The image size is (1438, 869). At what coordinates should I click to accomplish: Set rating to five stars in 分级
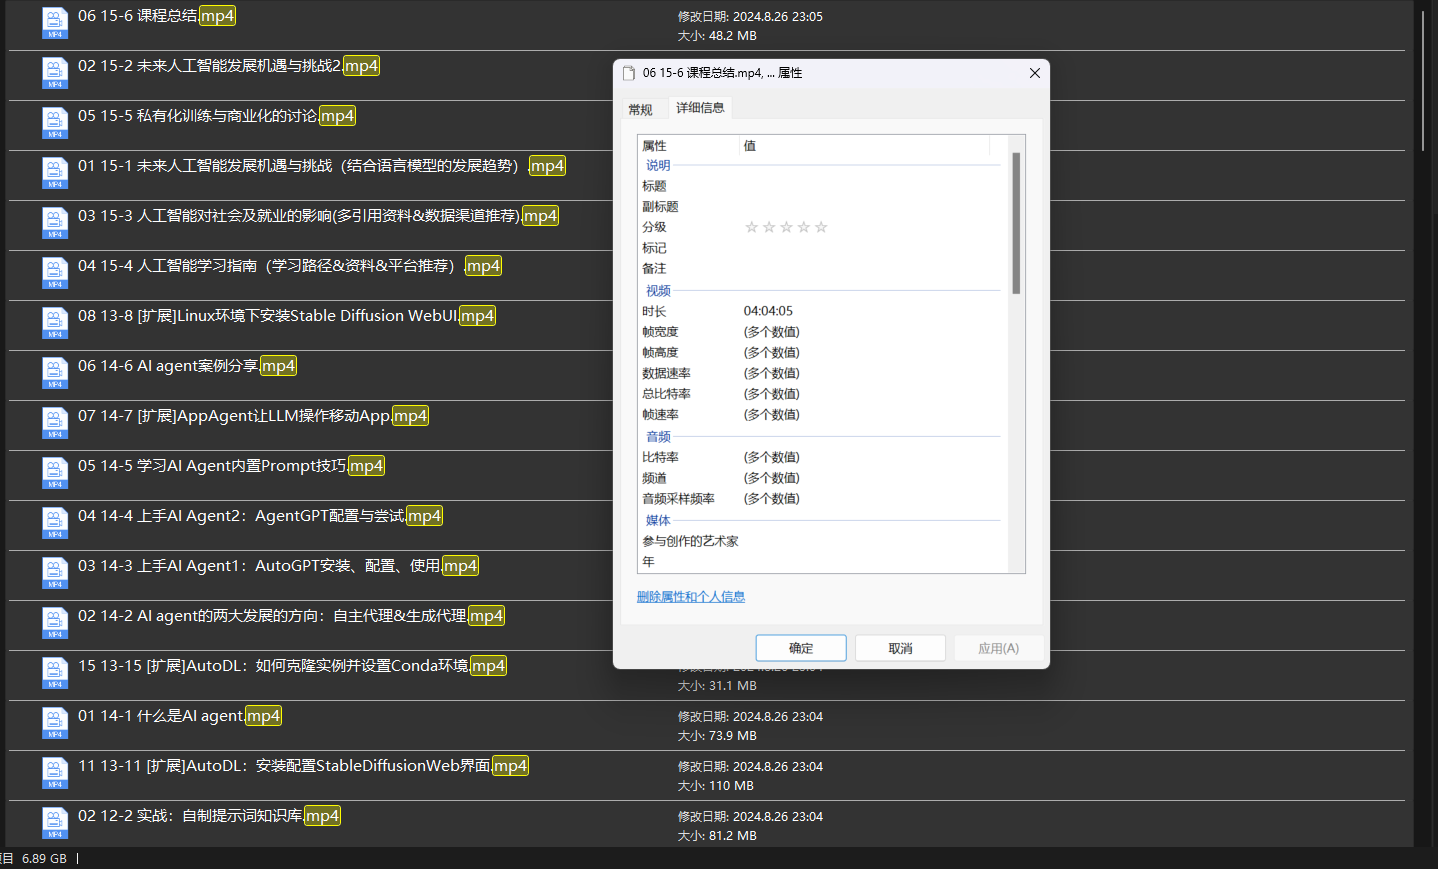click(821, 227)
